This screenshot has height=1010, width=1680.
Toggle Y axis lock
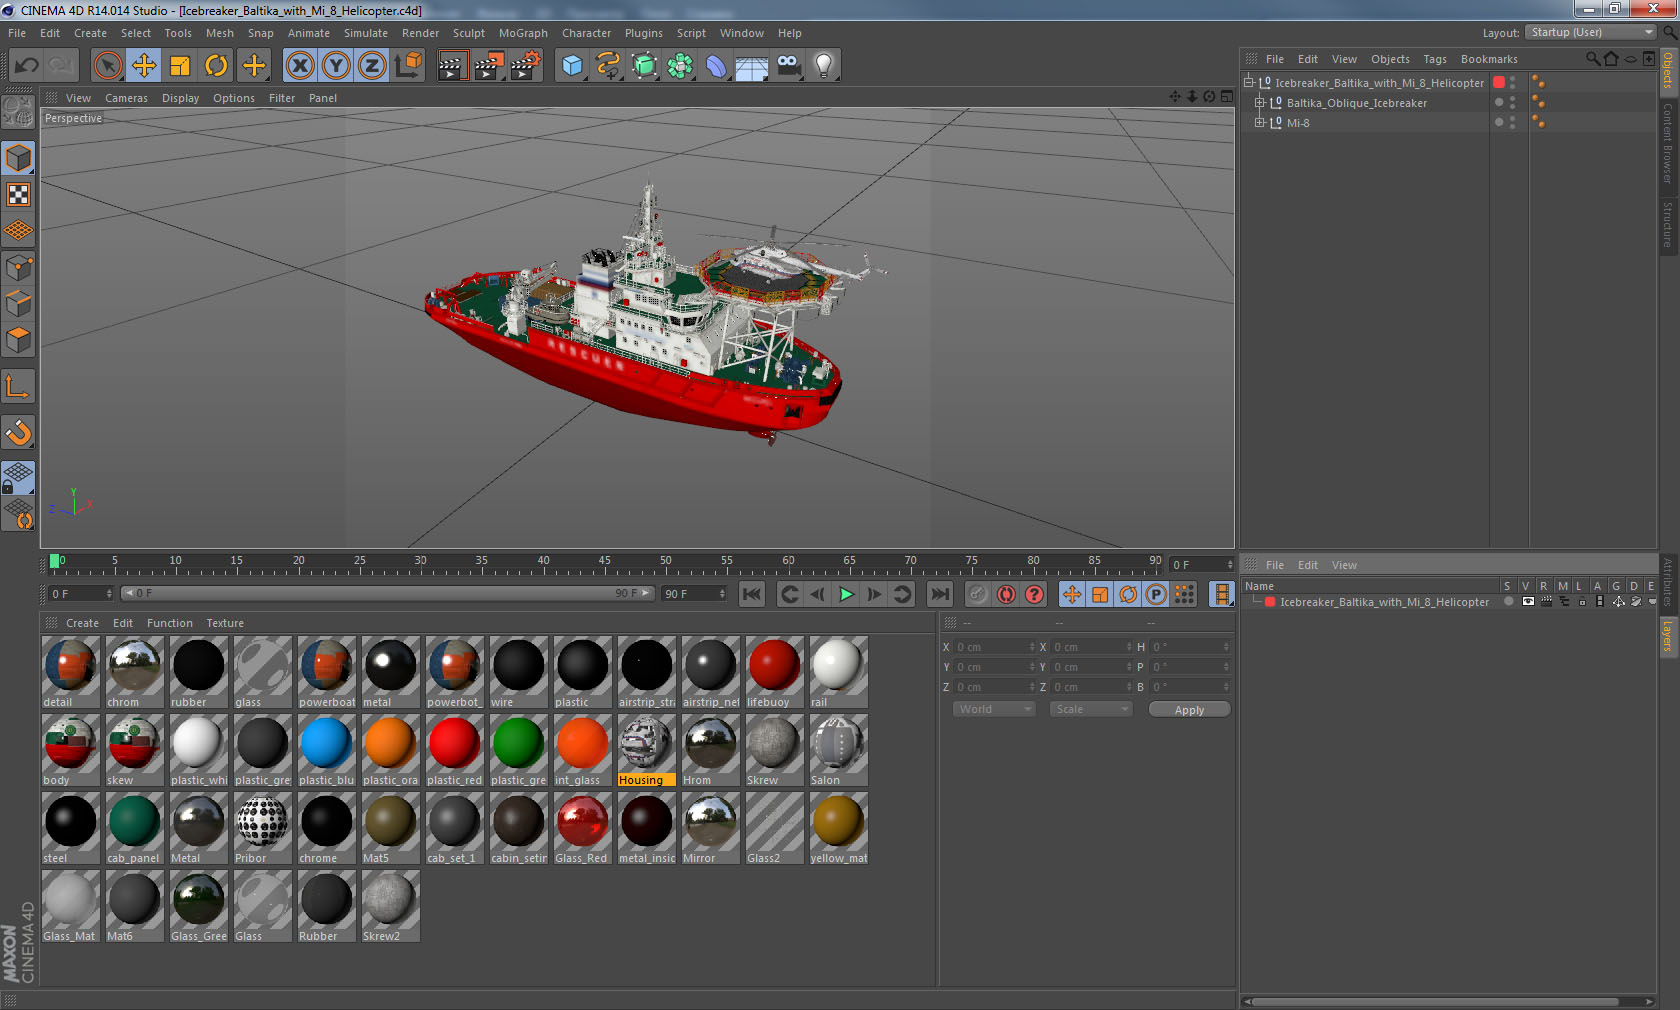(336, 66)
